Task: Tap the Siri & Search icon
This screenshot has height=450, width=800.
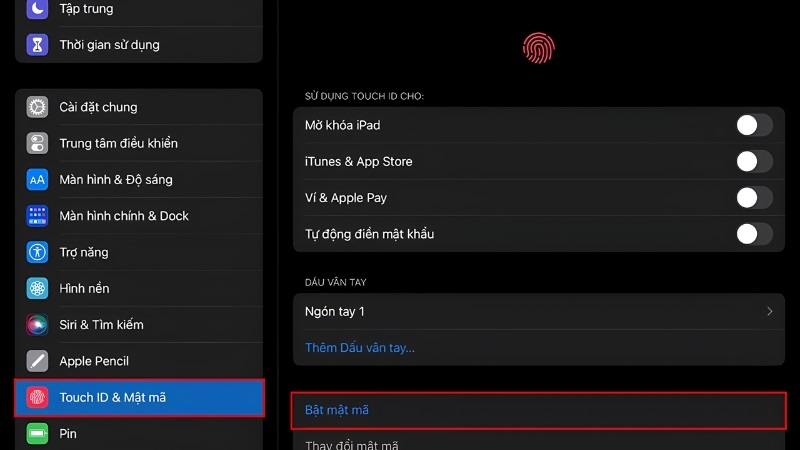Action: point(37,324)
